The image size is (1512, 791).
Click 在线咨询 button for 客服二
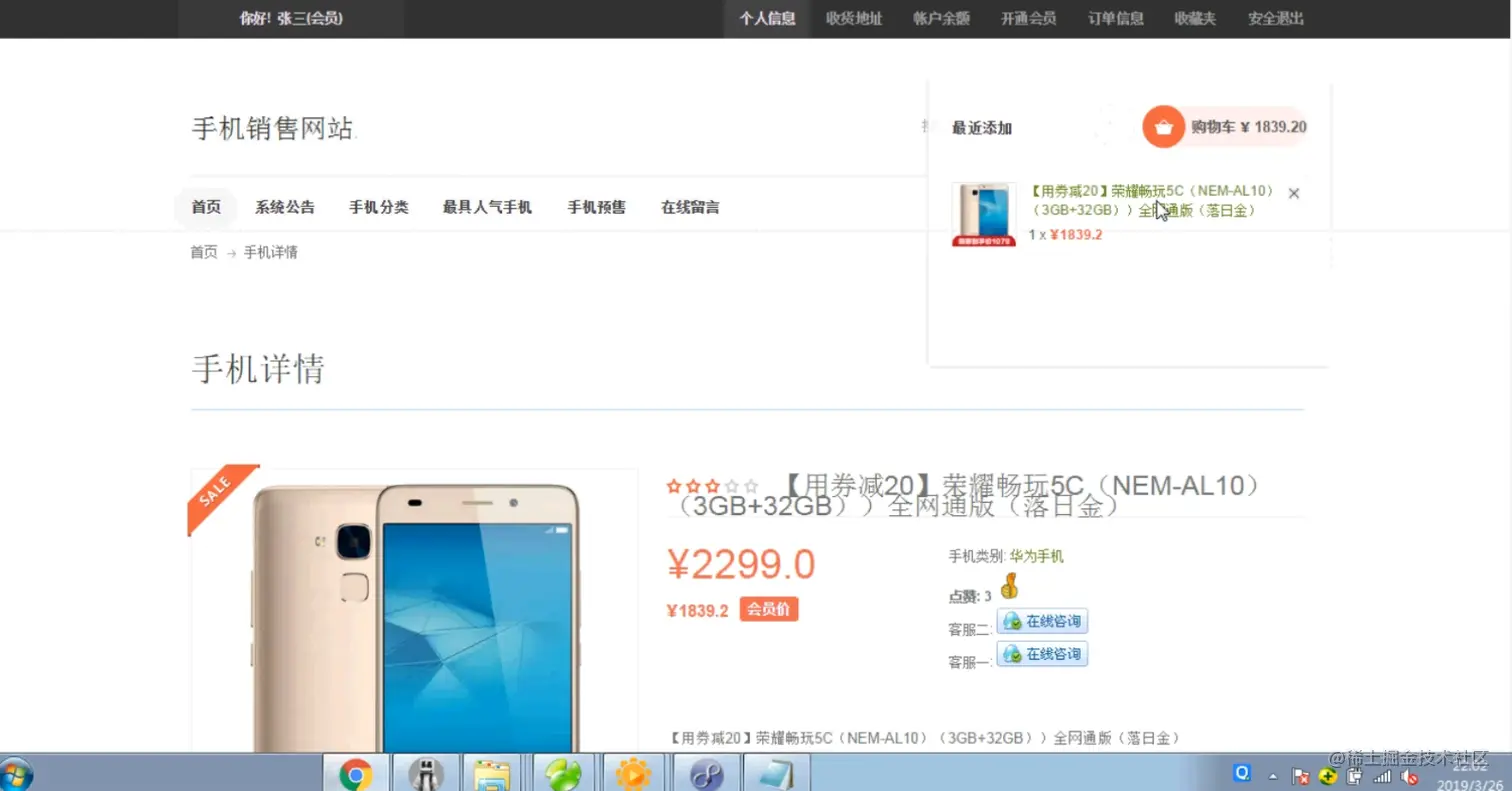point(1042,621)
